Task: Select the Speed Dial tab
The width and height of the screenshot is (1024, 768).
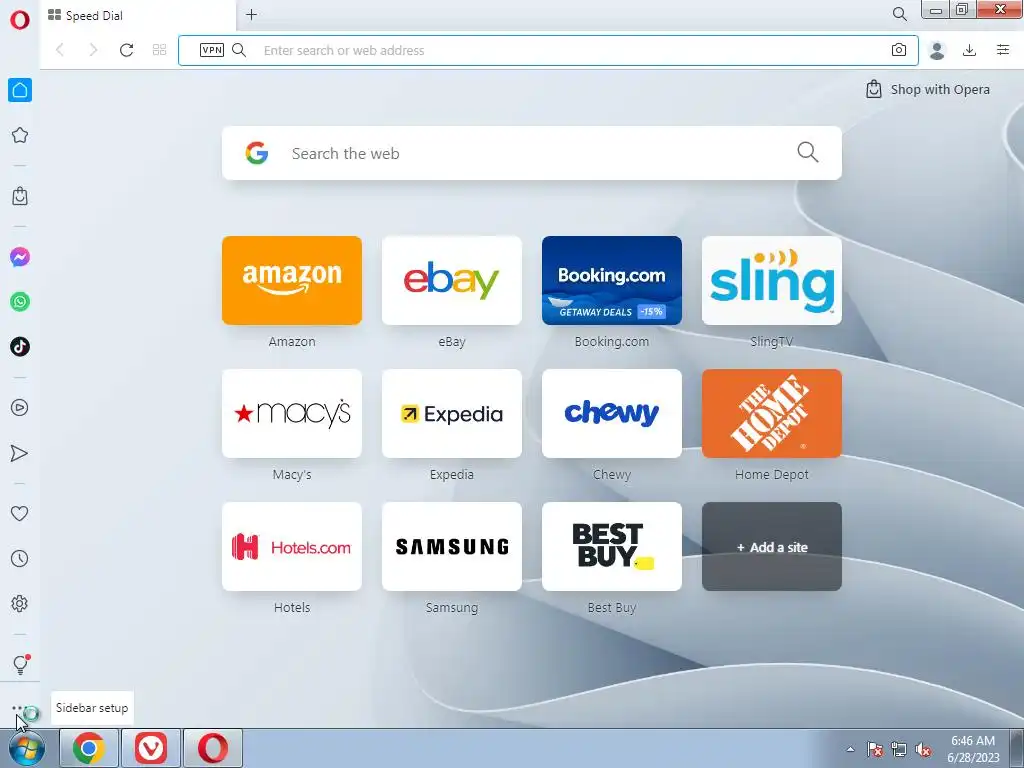Action: [137, 16]
